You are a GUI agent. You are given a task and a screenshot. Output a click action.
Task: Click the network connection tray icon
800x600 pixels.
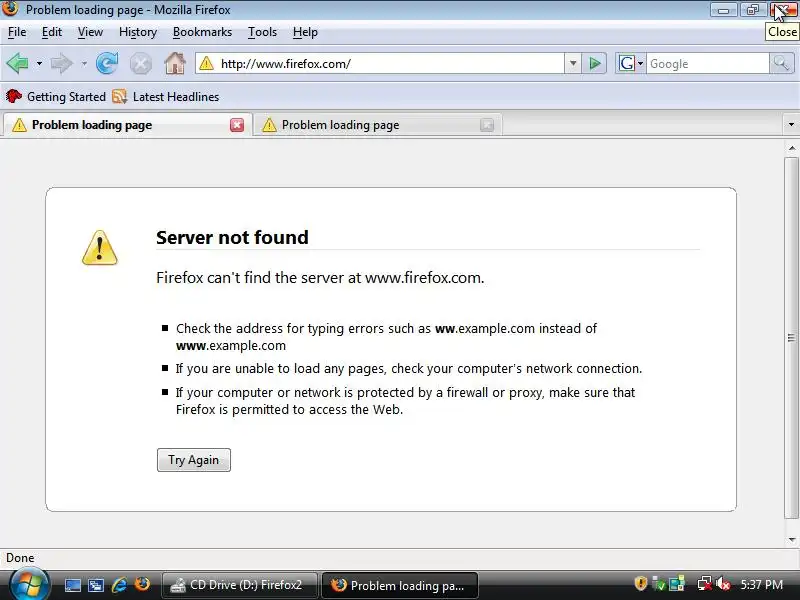(x=705, y=583)
